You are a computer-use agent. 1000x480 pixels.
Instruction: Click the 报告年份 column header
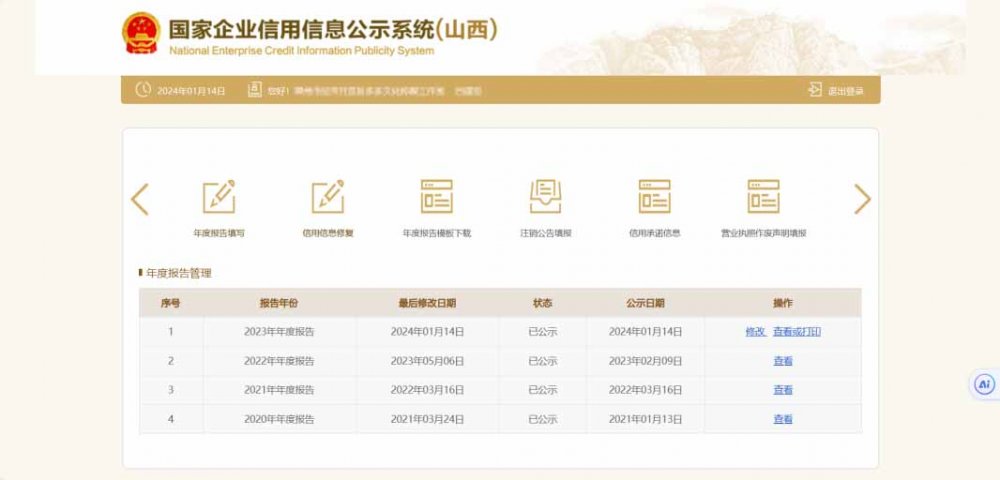coord(279,303)
